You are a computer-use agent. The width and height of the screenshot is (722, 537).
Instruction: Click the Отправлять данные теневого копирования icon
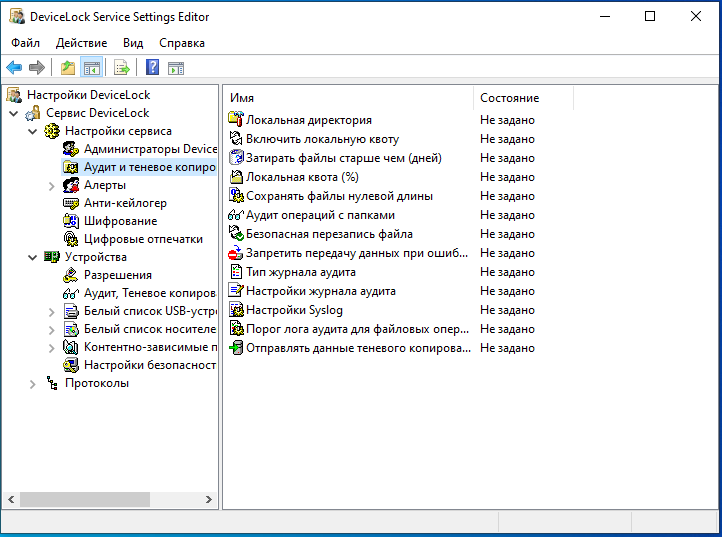(236, 348)
